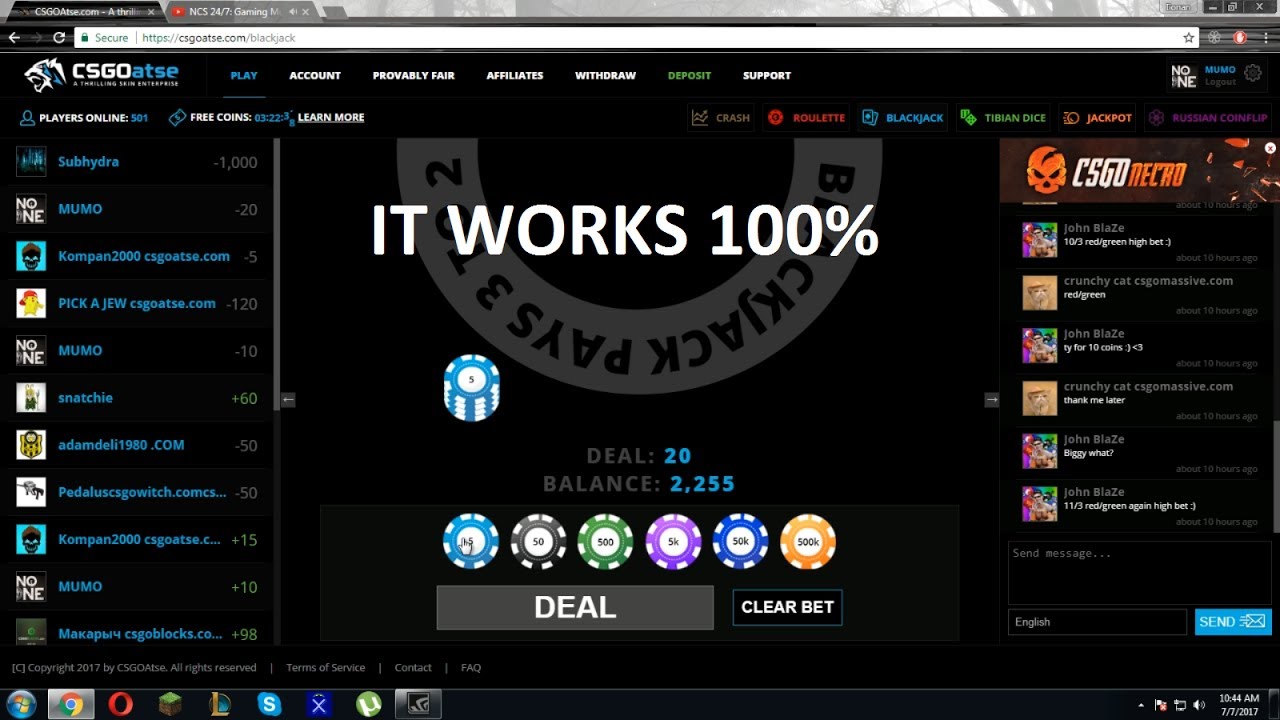The width and height of the screenshot is (1280, 720).
Task: Select the grey 50 chip
Action: tap(538, 541)
